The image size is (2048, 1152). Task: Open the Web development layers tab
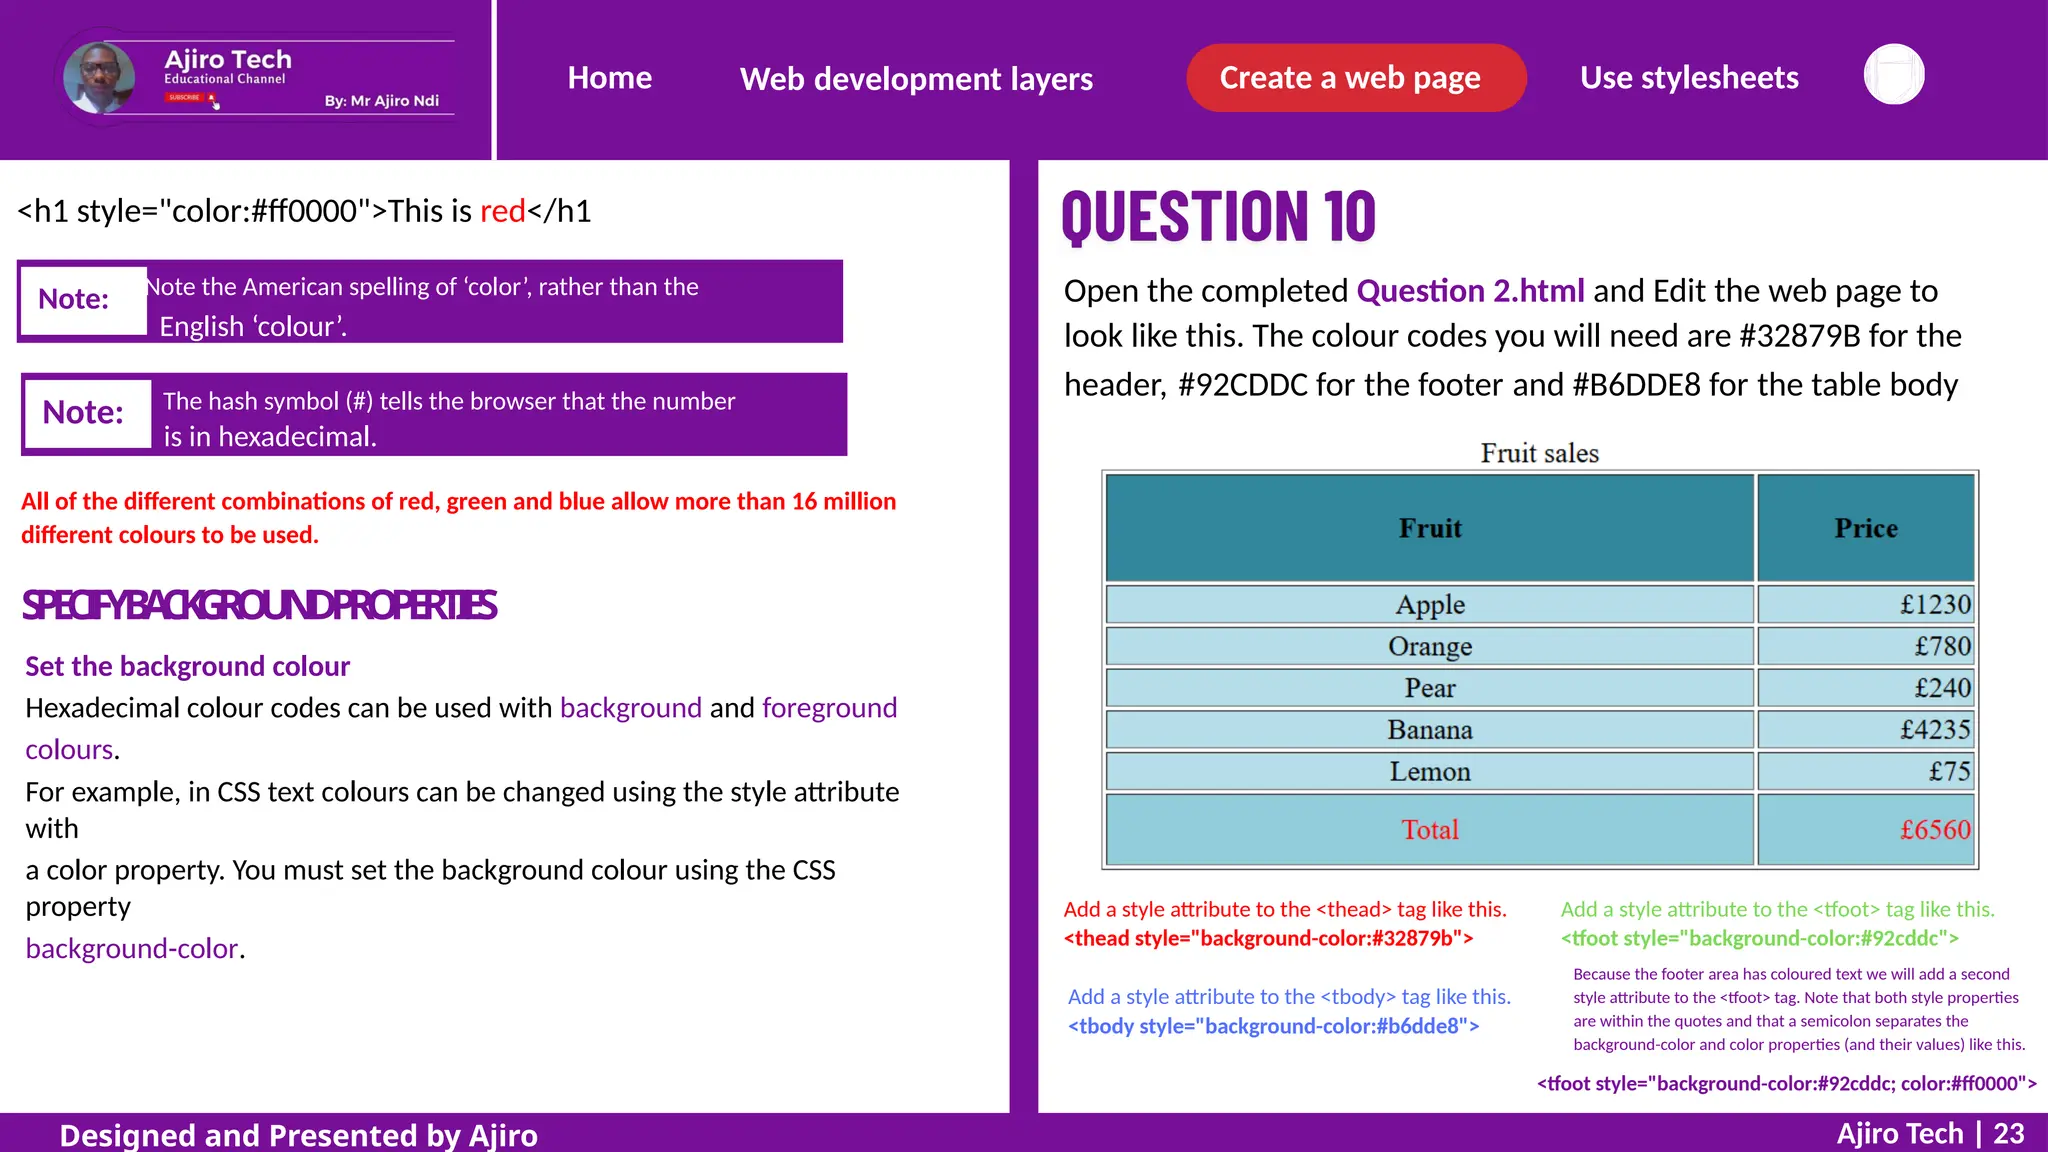tap(916, 79)
